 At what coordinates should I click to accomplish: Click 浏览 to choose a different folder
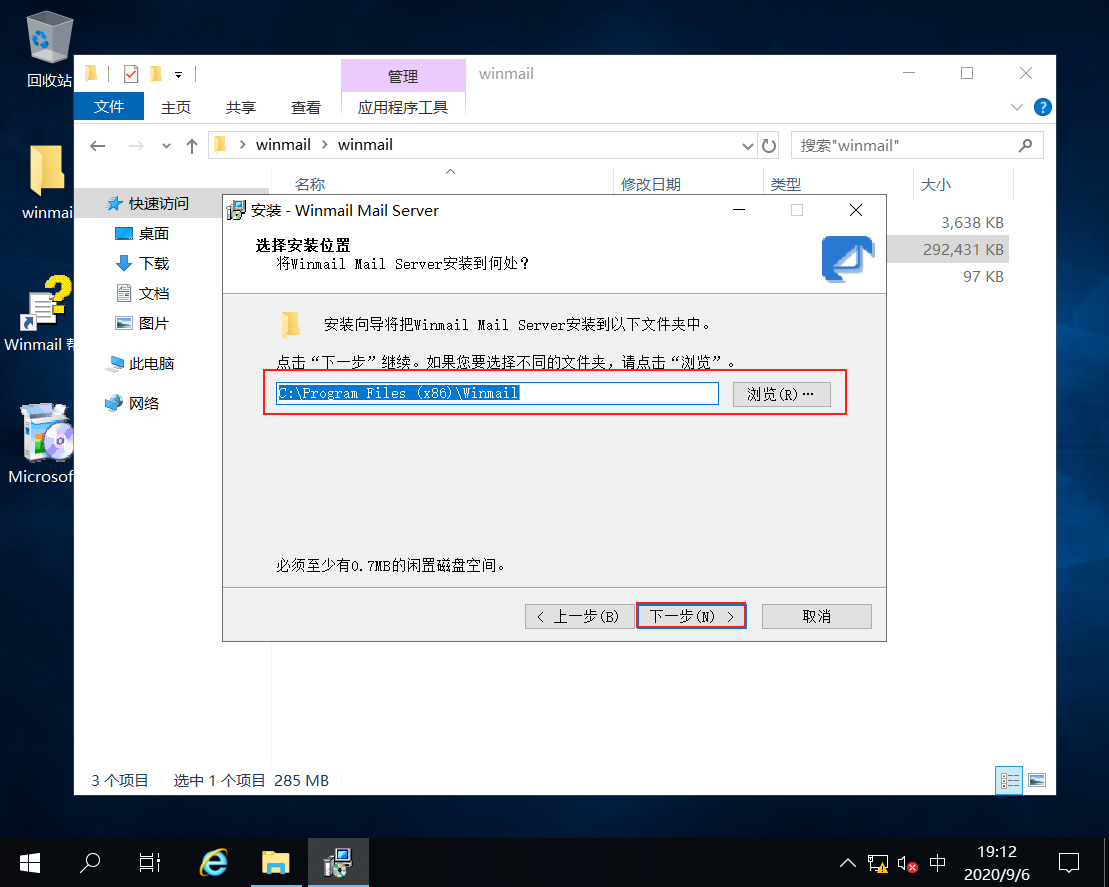781,393
